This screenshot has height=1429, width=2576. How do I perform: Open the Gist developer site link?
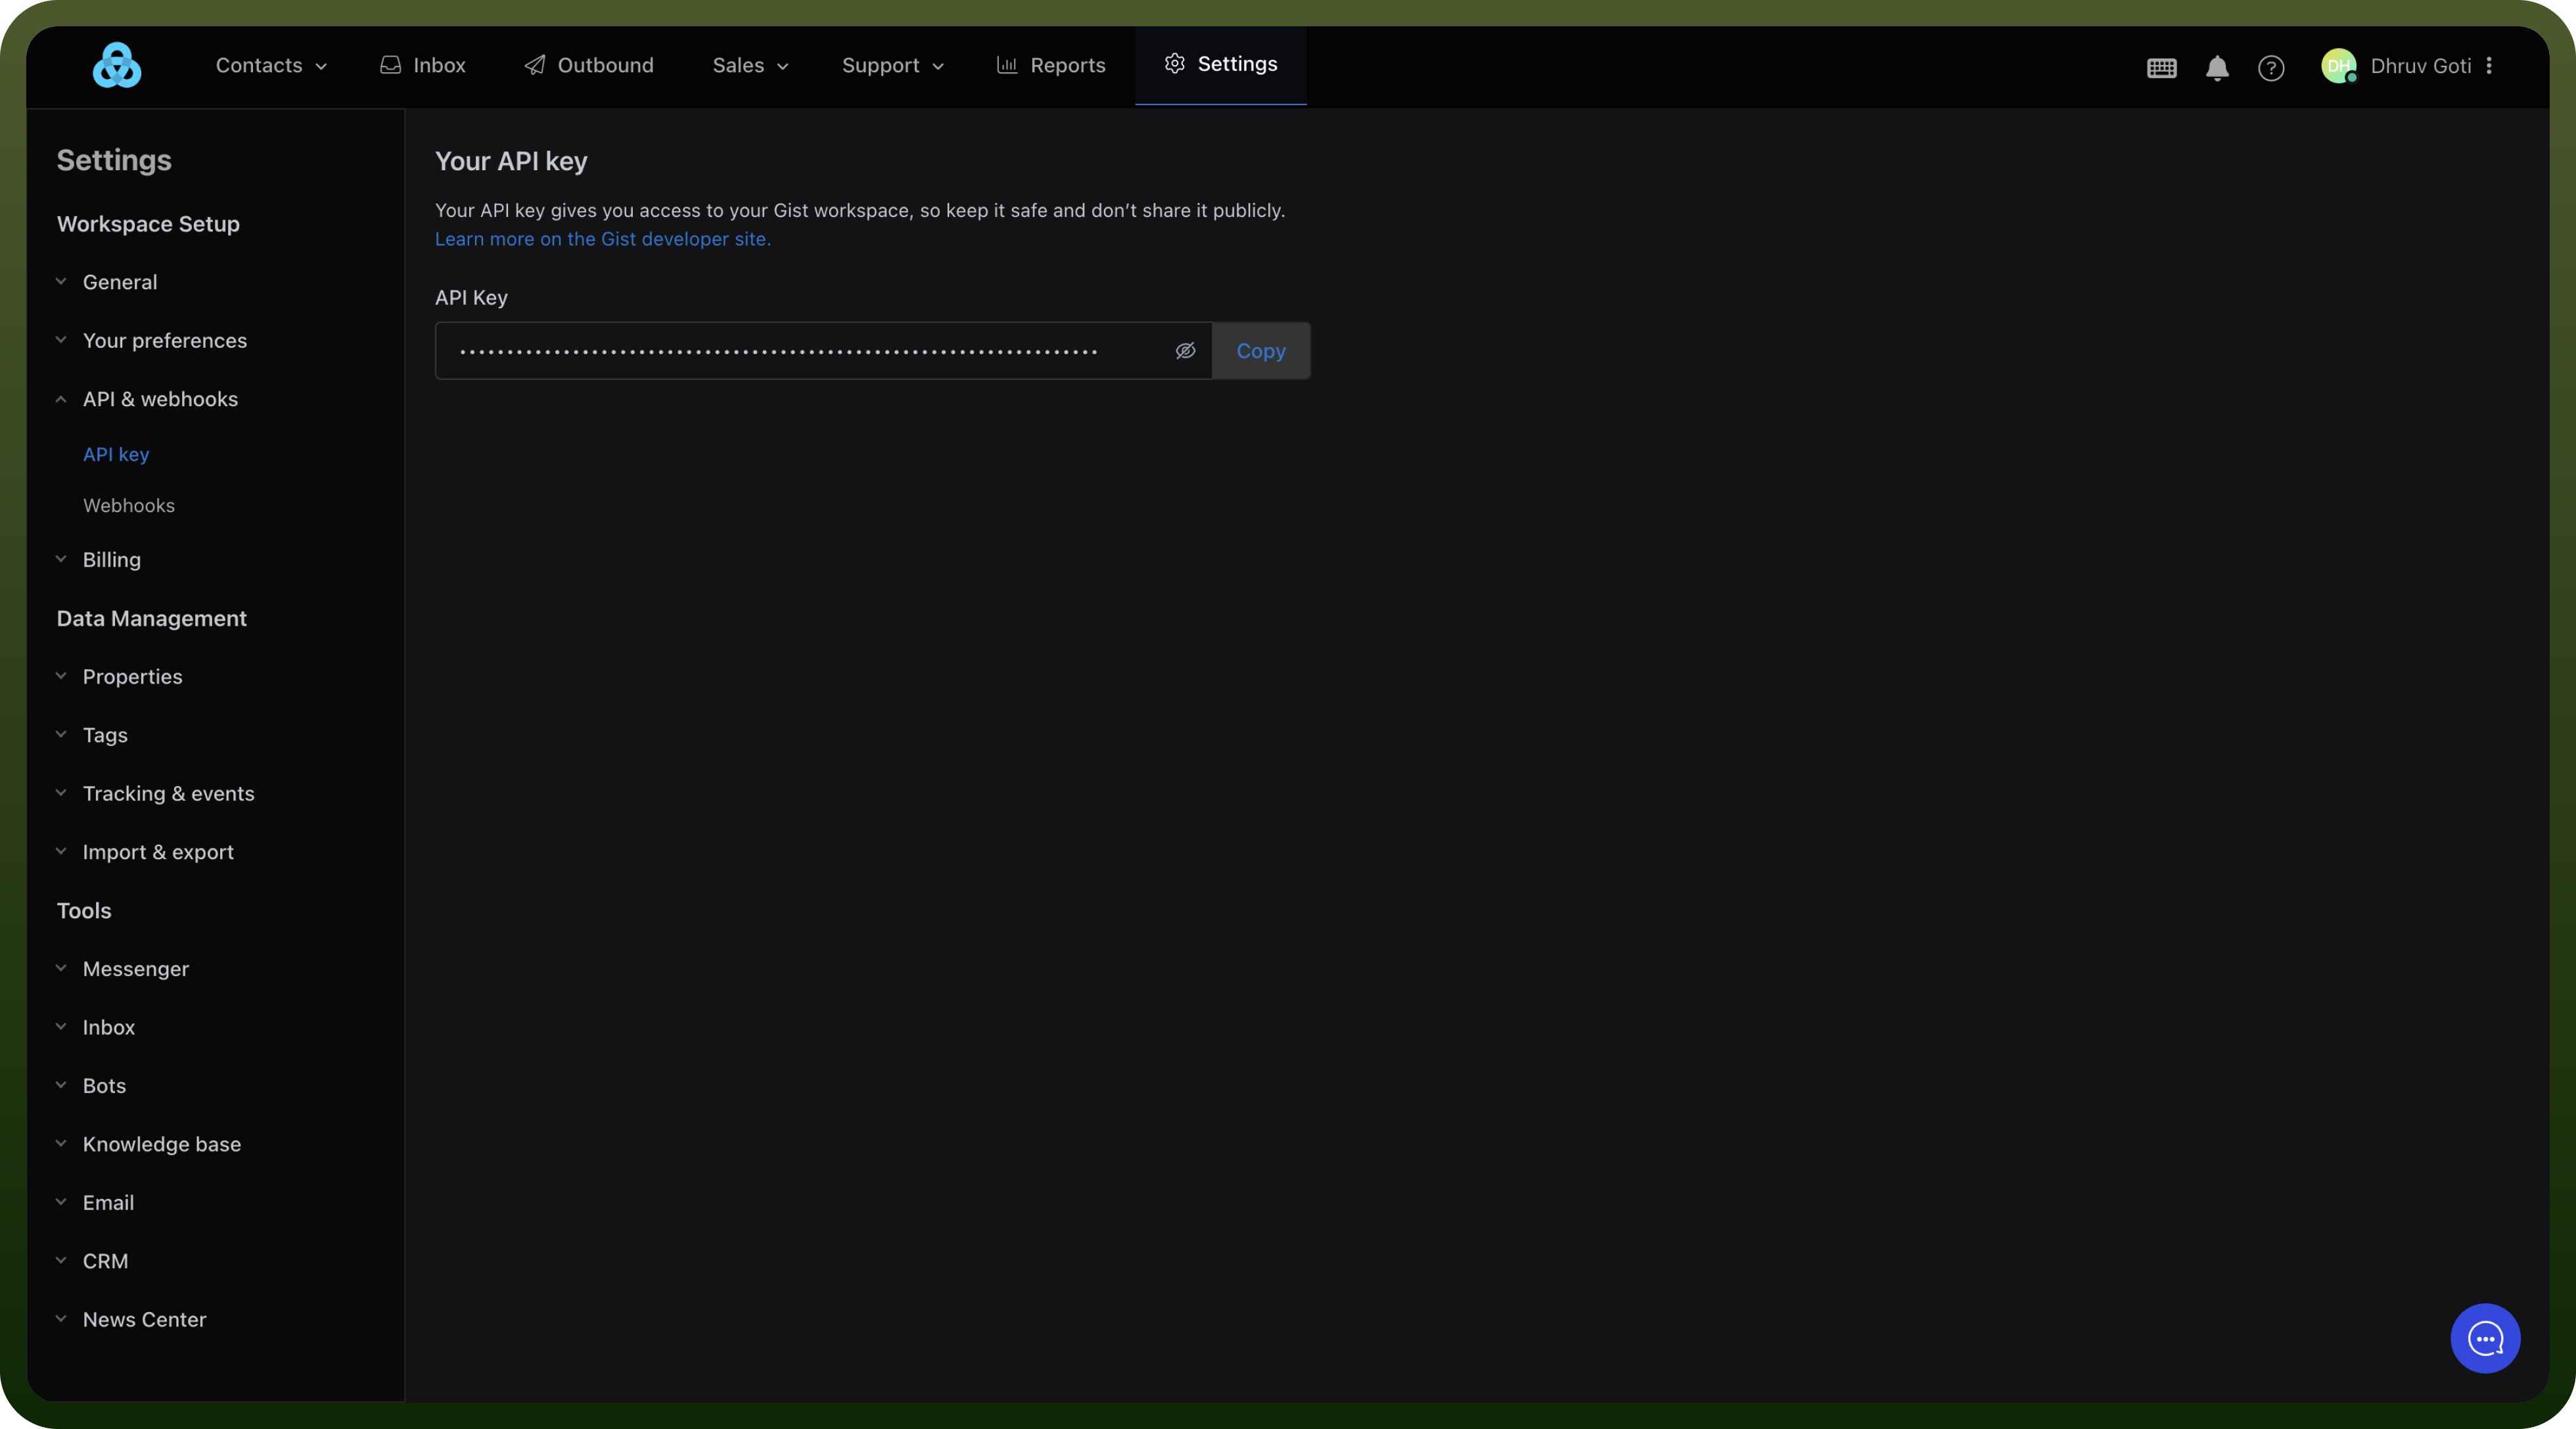tap(602, 239)
